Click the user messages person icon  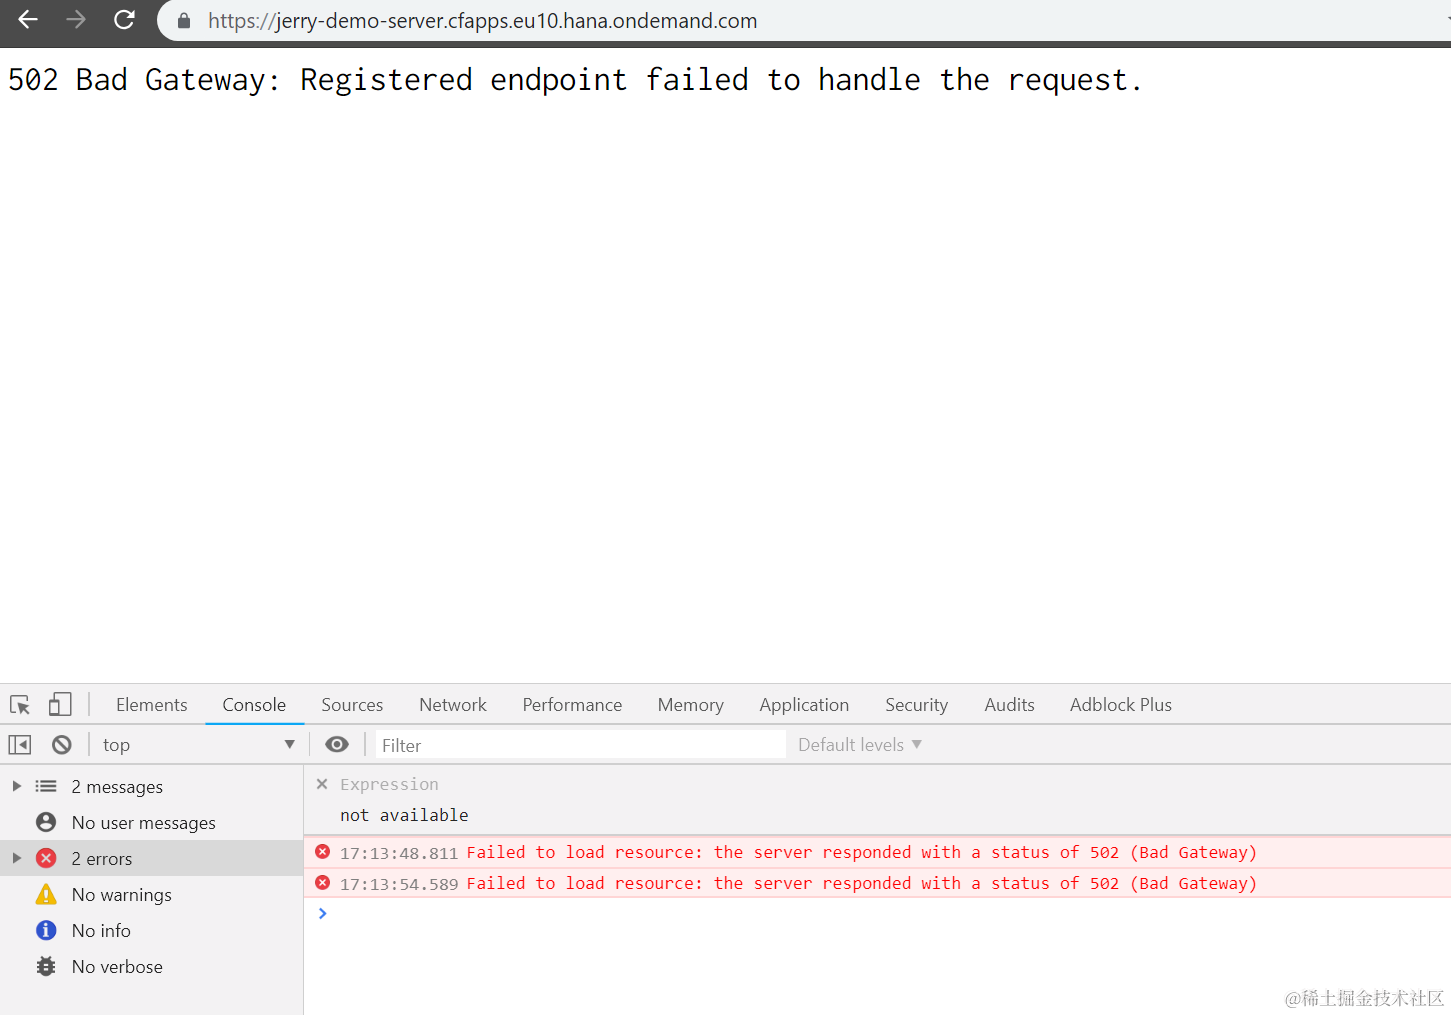(46, 822)
